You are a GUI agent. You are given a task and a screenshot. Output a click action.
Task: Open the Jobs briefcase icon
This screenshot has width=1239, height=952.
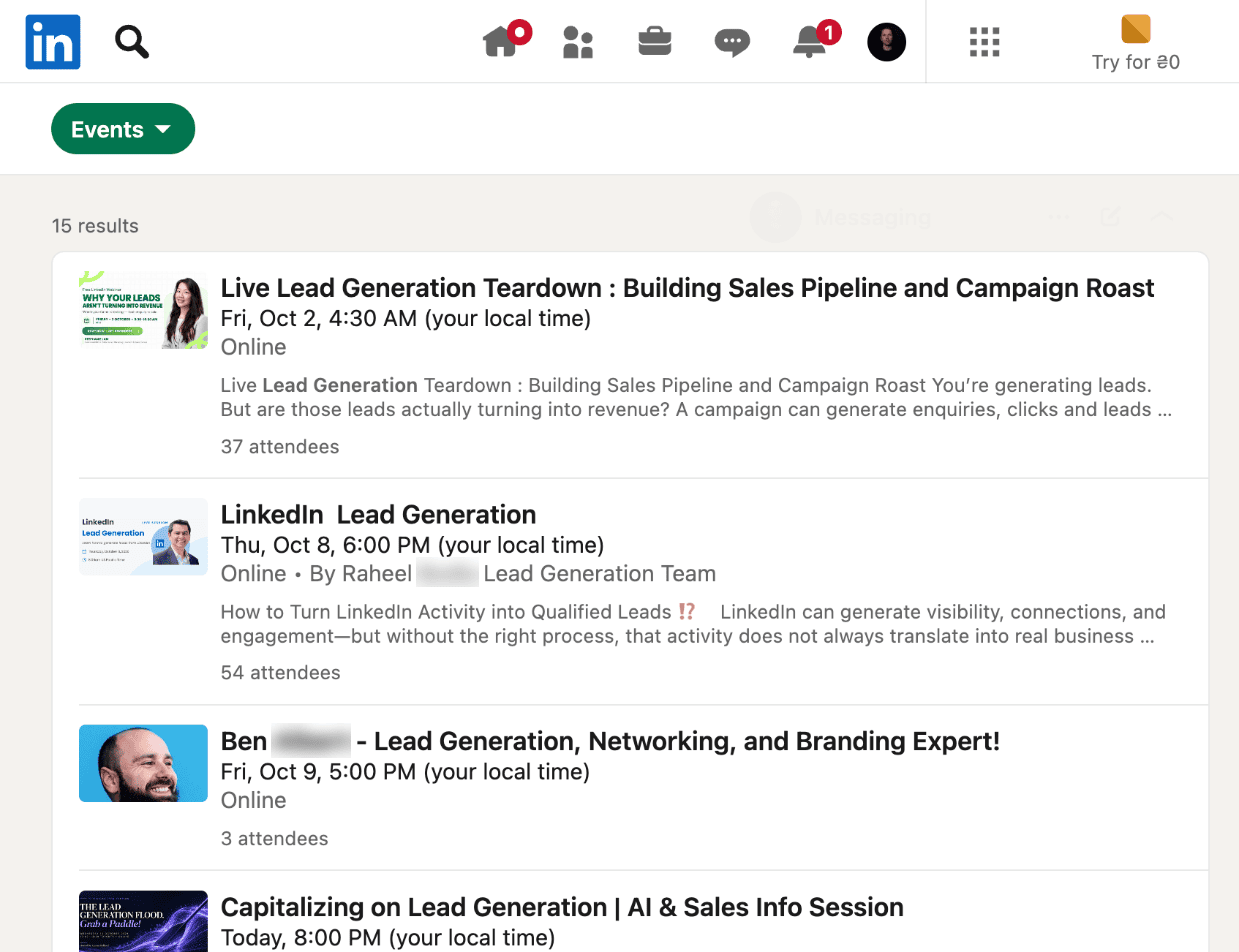[x=655, y=42]
